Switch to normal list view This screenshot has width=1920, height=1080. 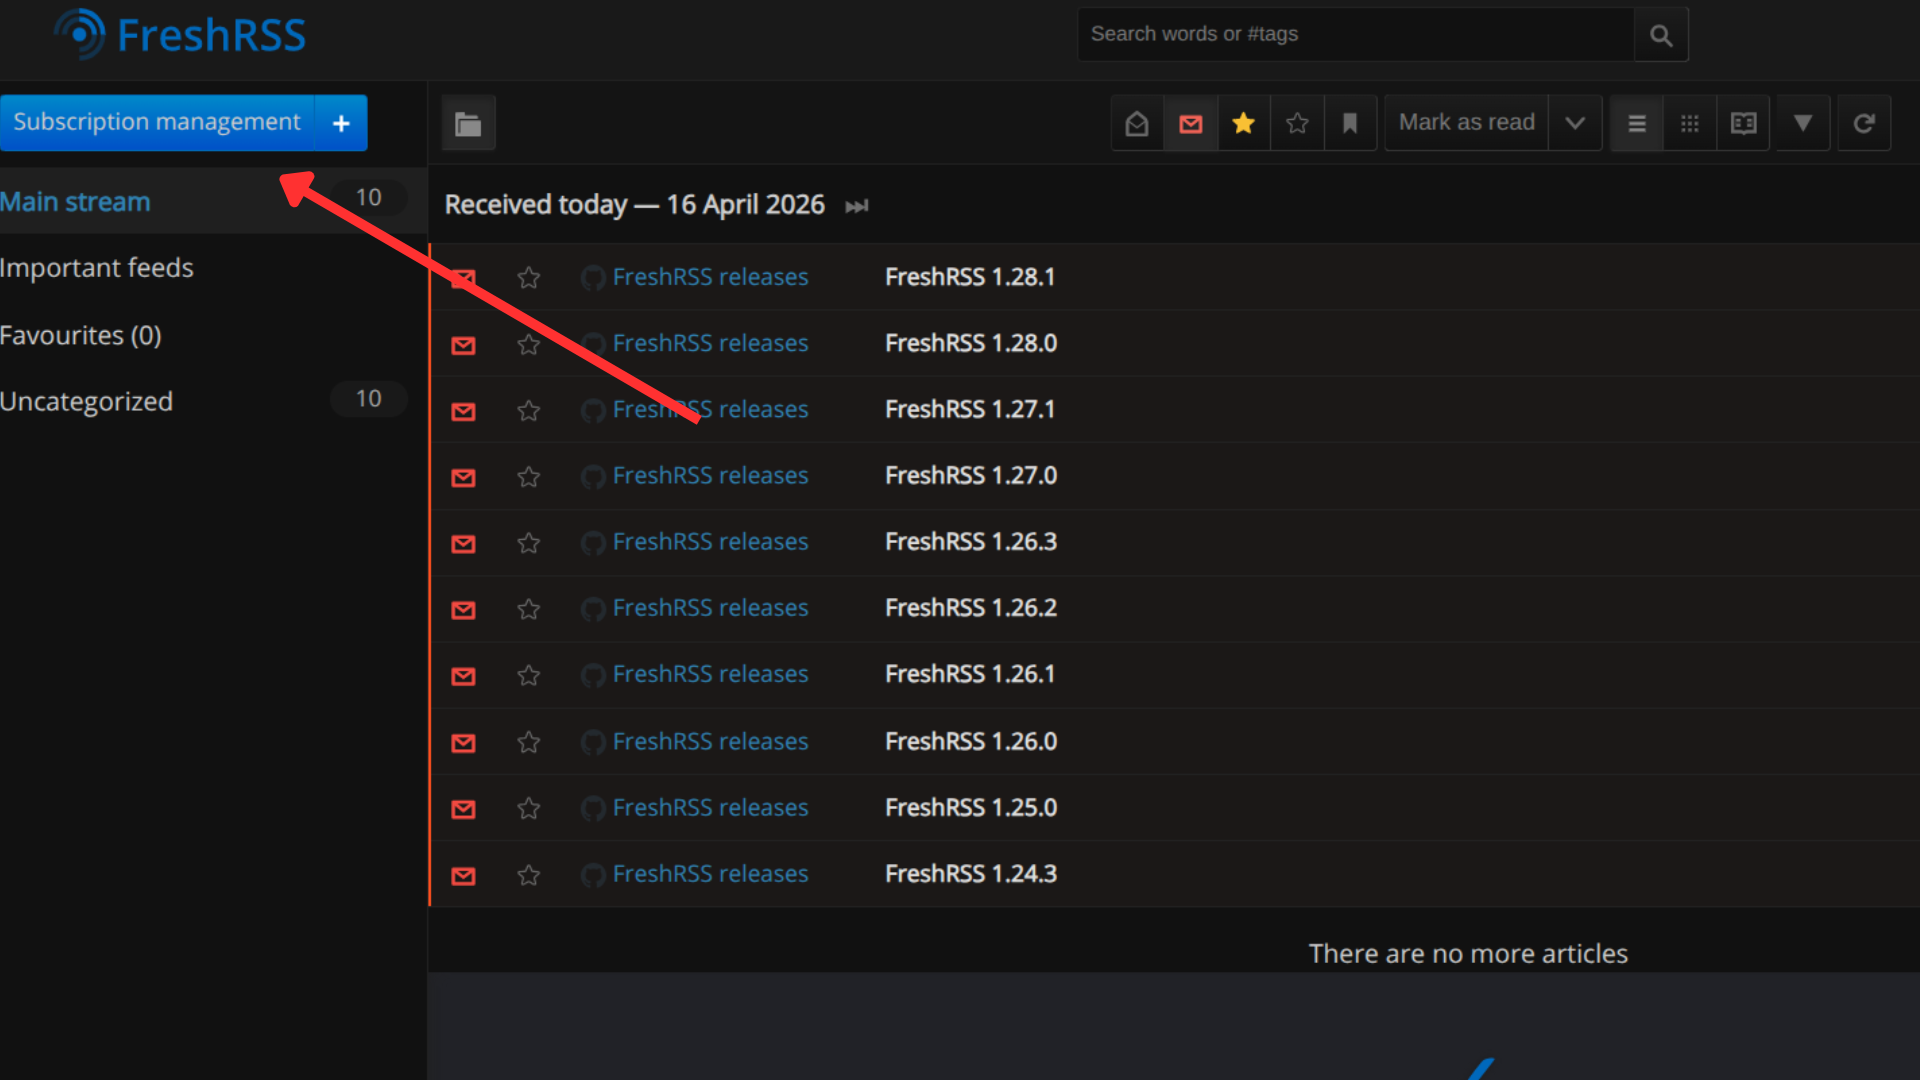coord(1637,123)
